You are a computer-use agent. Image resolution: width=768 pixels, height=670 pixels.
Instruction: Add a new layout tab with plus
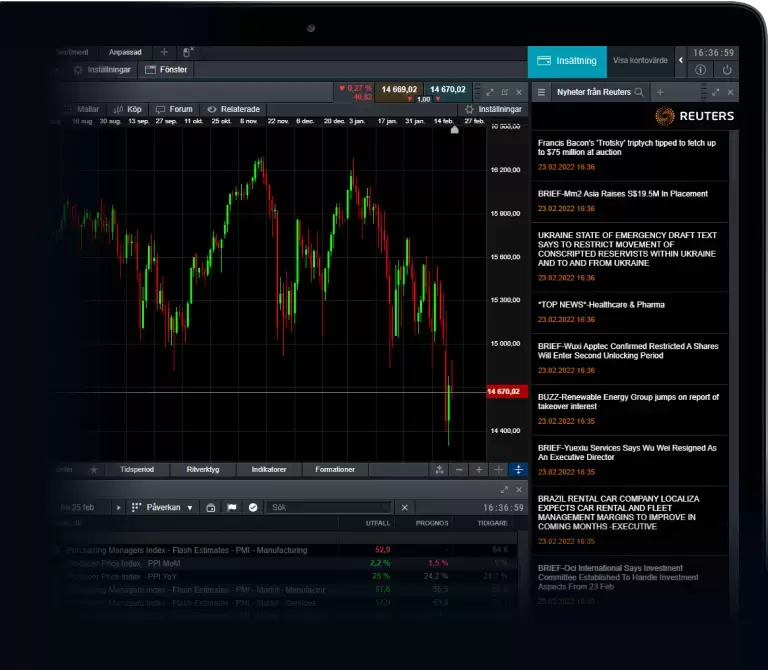pyautogui.click(x=164, y=52)
